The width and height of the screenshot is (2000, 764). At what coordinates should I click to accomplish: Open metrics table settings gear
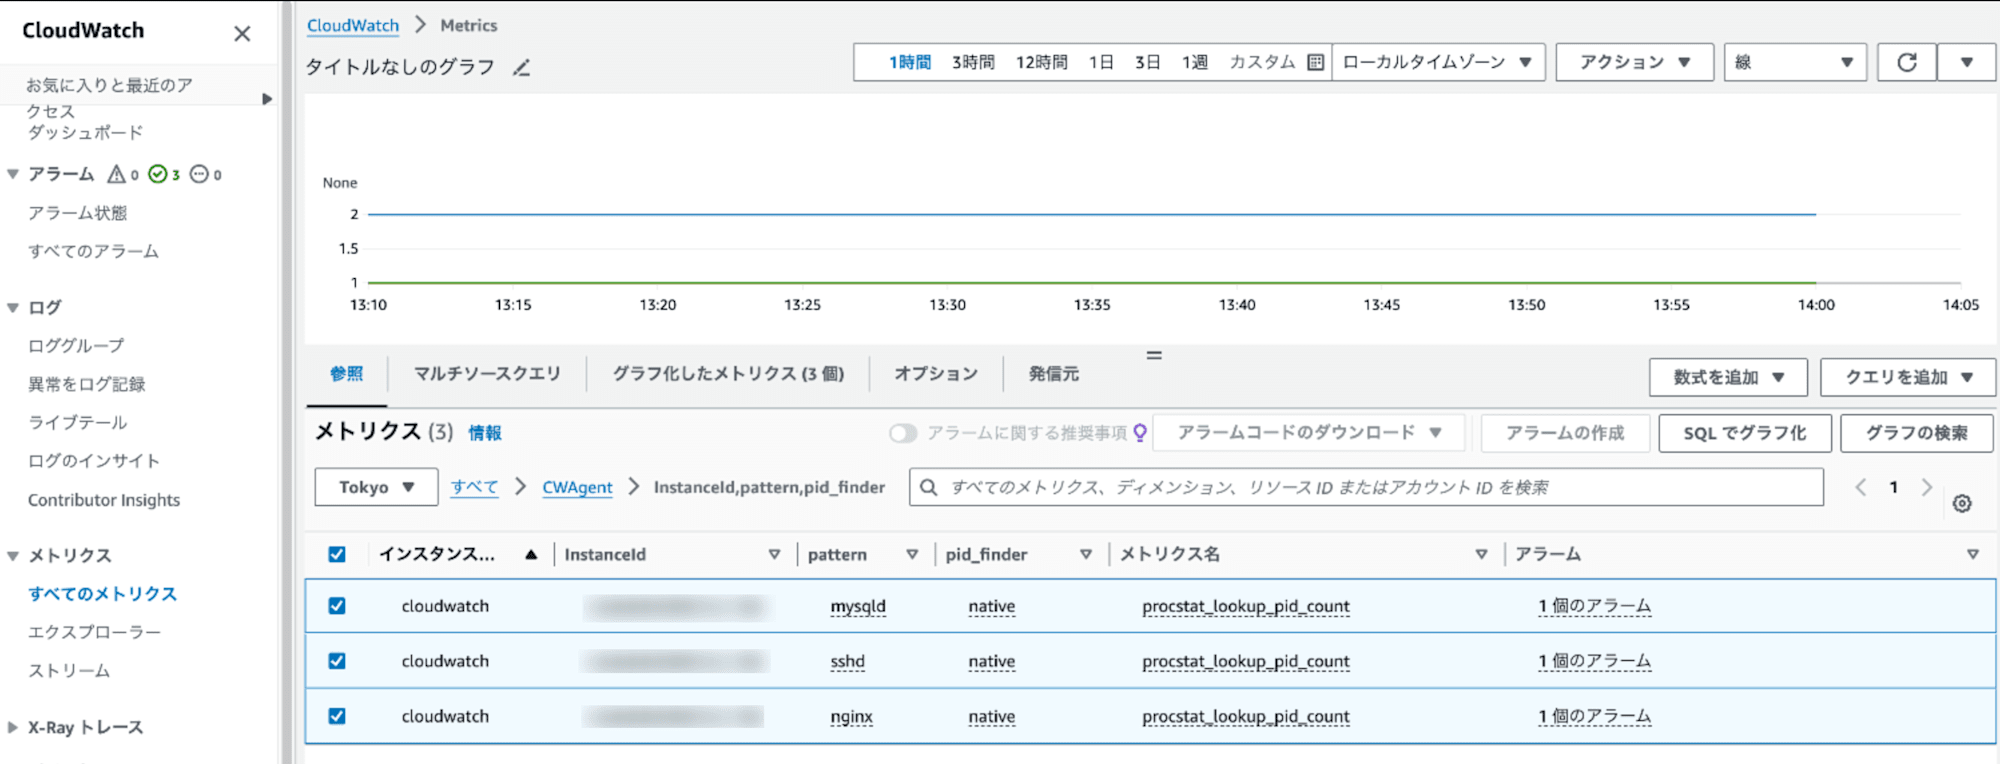(1962, 504)
